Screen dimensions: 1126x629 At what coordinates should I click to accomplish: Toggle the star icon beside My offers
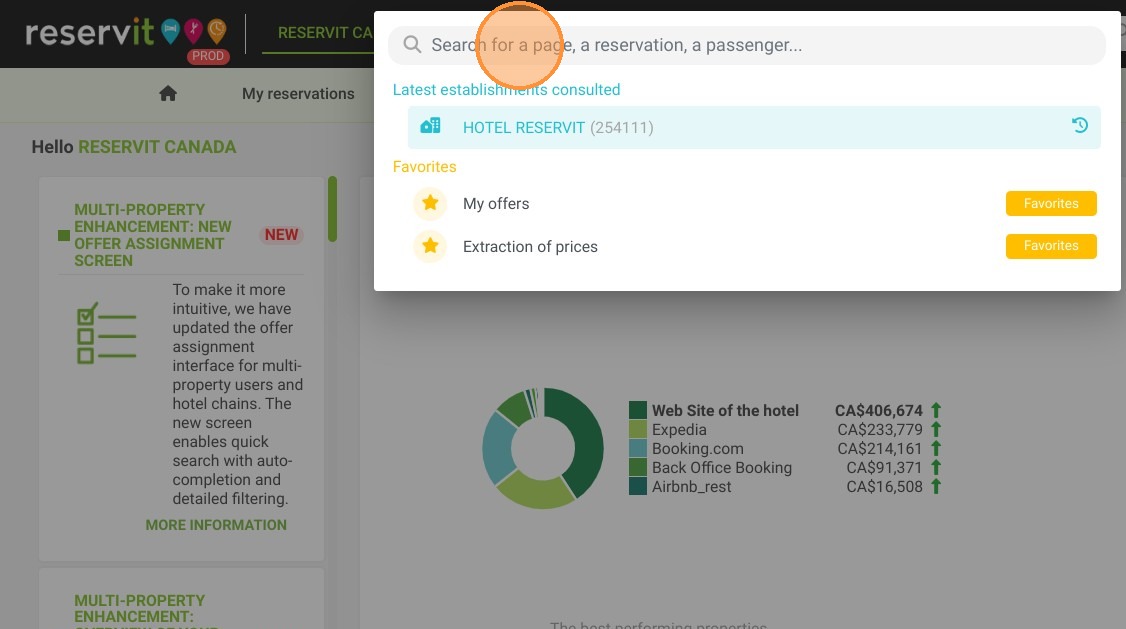[x=430, y=203]
